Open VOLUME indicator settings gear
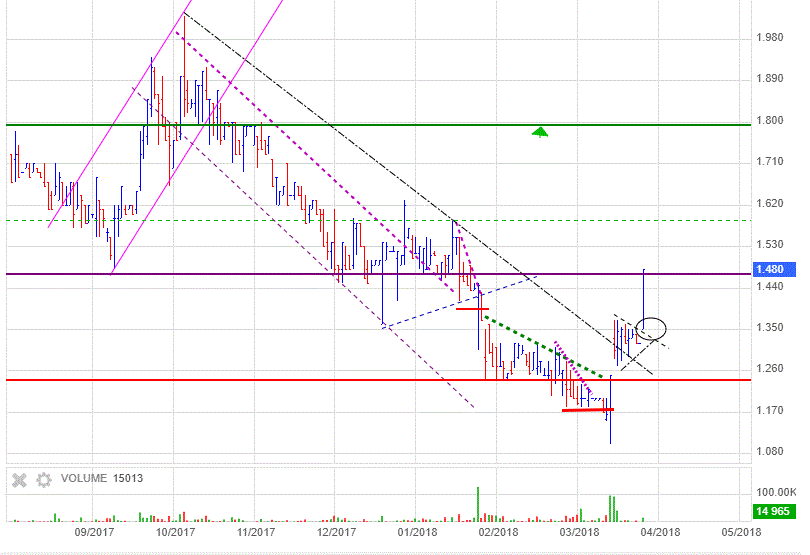 coord(44,480)
